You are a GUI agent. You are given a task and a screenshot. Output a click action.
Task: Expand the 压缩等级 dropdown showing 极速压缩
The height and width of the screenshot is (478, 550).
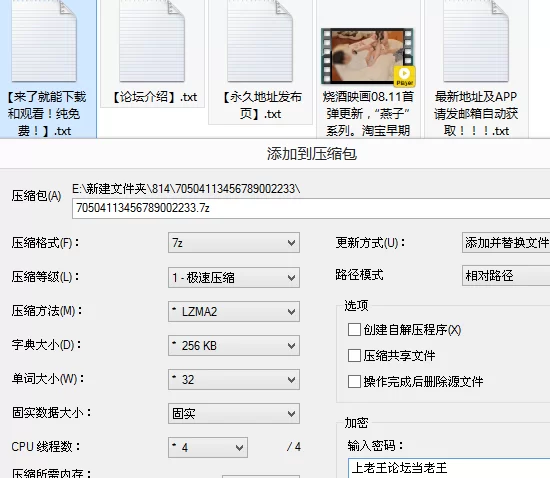(x=234, y=277)
